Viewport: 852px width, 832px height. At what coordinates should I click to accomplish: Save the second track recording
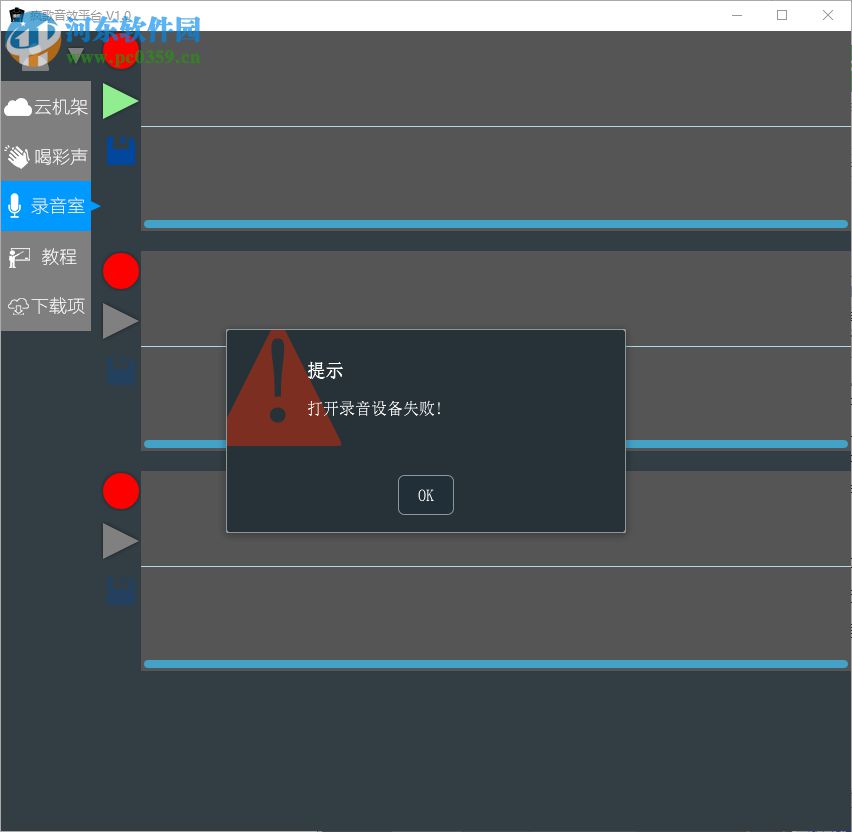[x=121, y=371]
